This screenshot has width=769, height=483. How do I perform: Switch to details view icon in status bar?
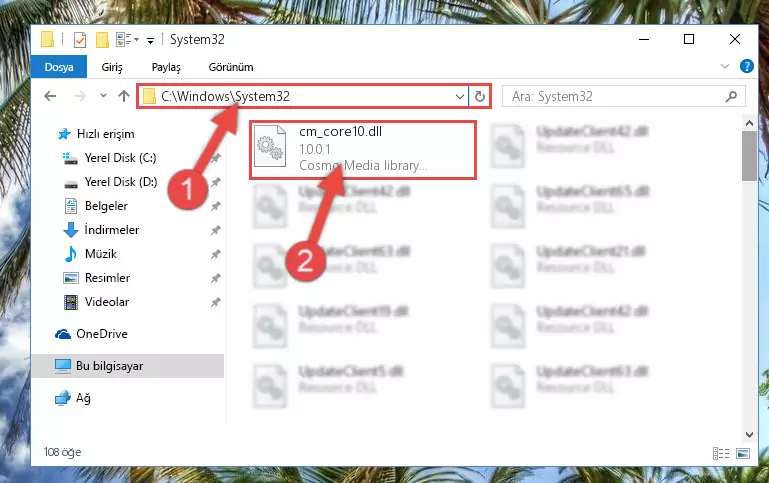click(720, 454)
